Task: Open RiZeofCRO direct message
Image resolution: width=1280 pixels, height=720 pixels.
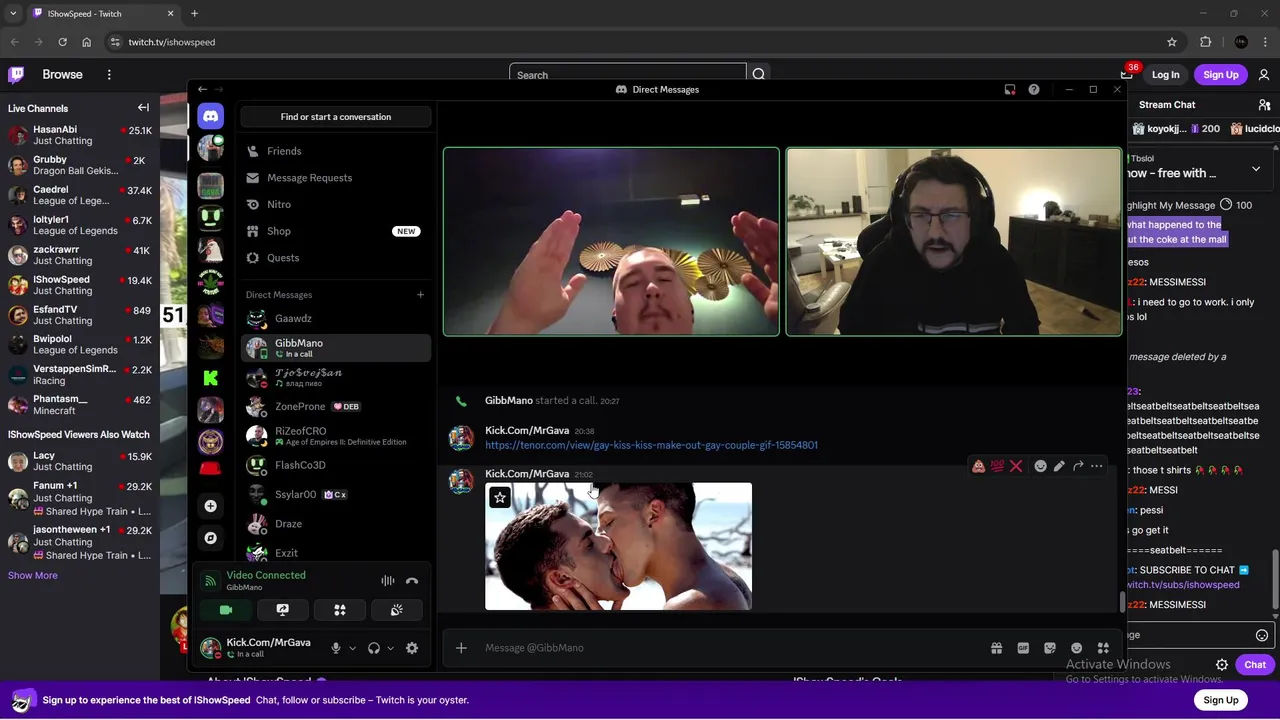Action: tap(336, 436)
